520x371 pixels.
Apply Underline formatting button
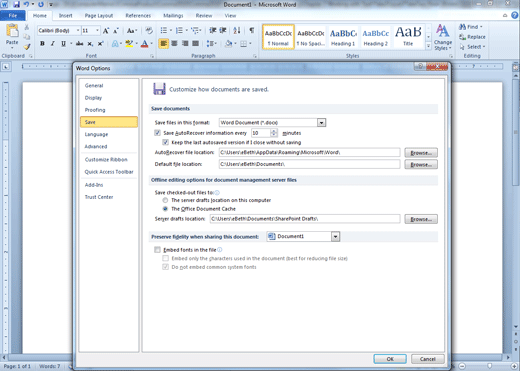[63, 44]
